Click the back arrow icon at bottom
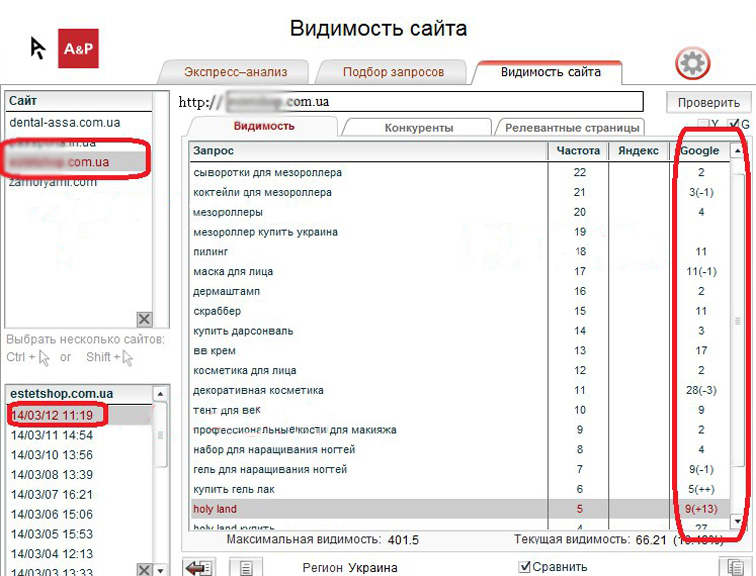This screenshot has height=576, width=756. (x=199, y=567)
